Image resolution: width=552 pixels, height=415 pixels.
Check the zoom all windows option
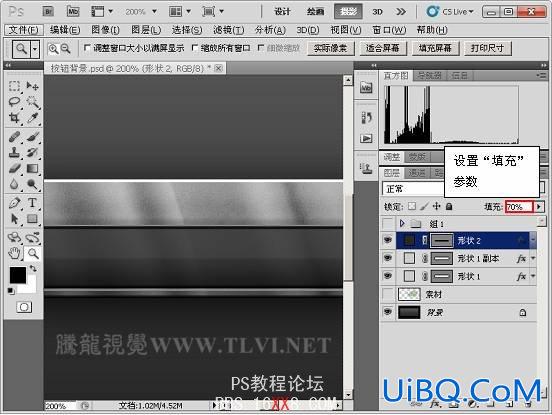(194, 48)
